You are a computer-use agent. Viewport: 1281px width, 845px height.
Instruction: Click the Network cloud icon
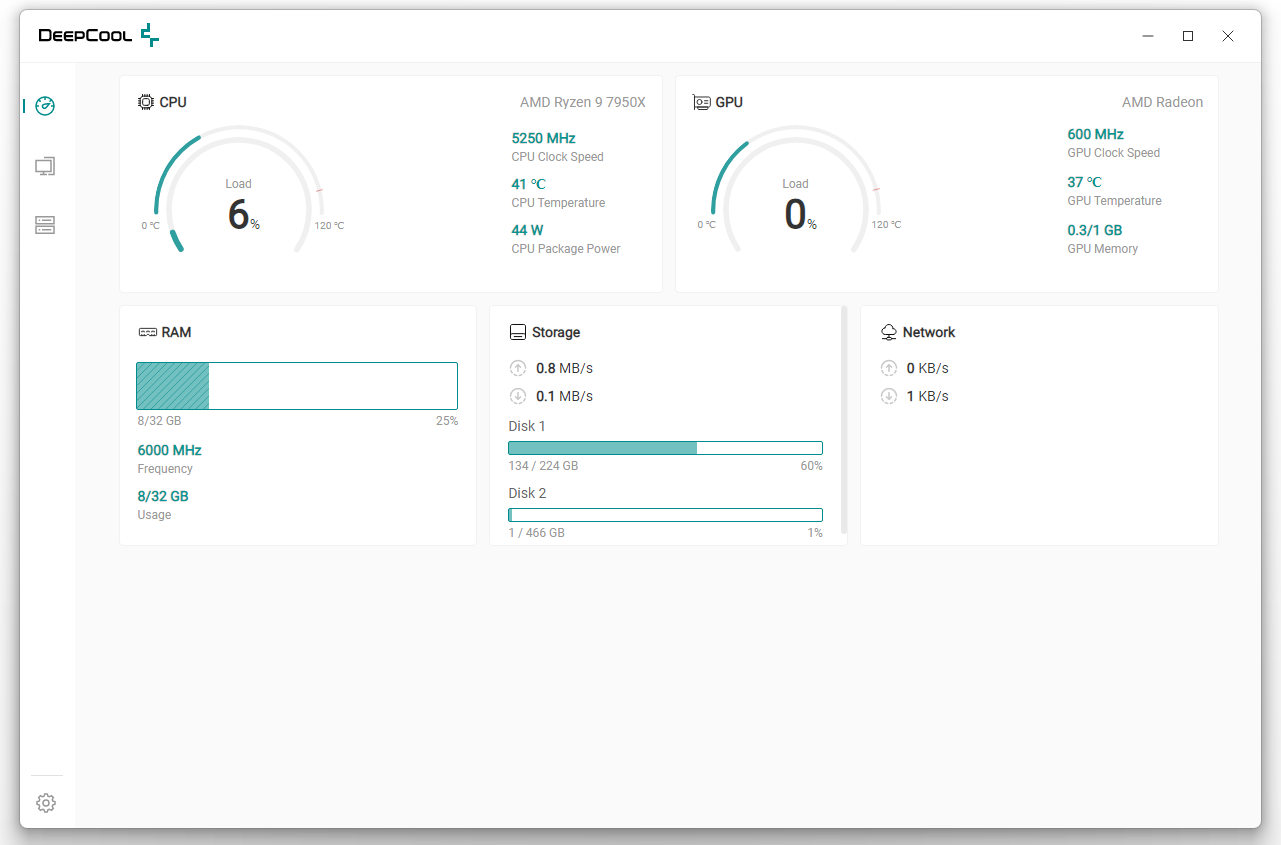[889, 332]
